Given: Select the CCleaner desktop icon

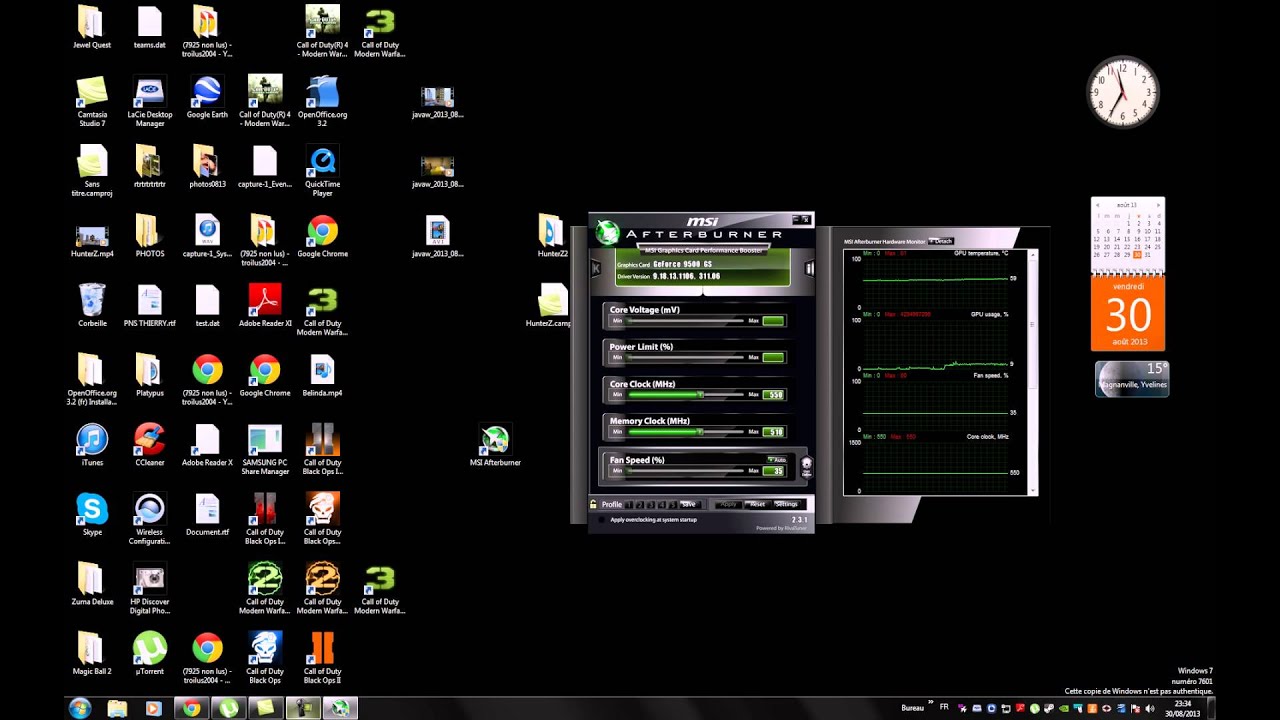Looking at the screenshot, I should [150, 446].
